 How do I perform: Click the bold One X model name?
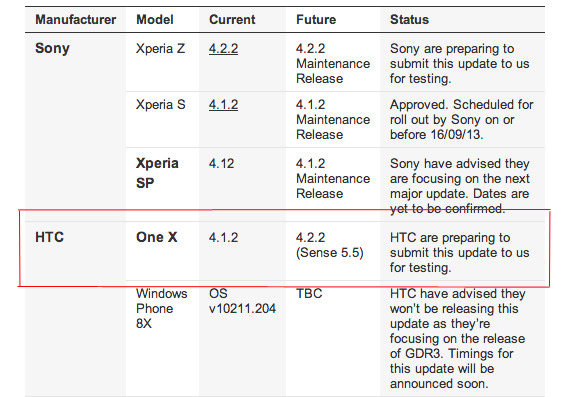coord(157,237)
